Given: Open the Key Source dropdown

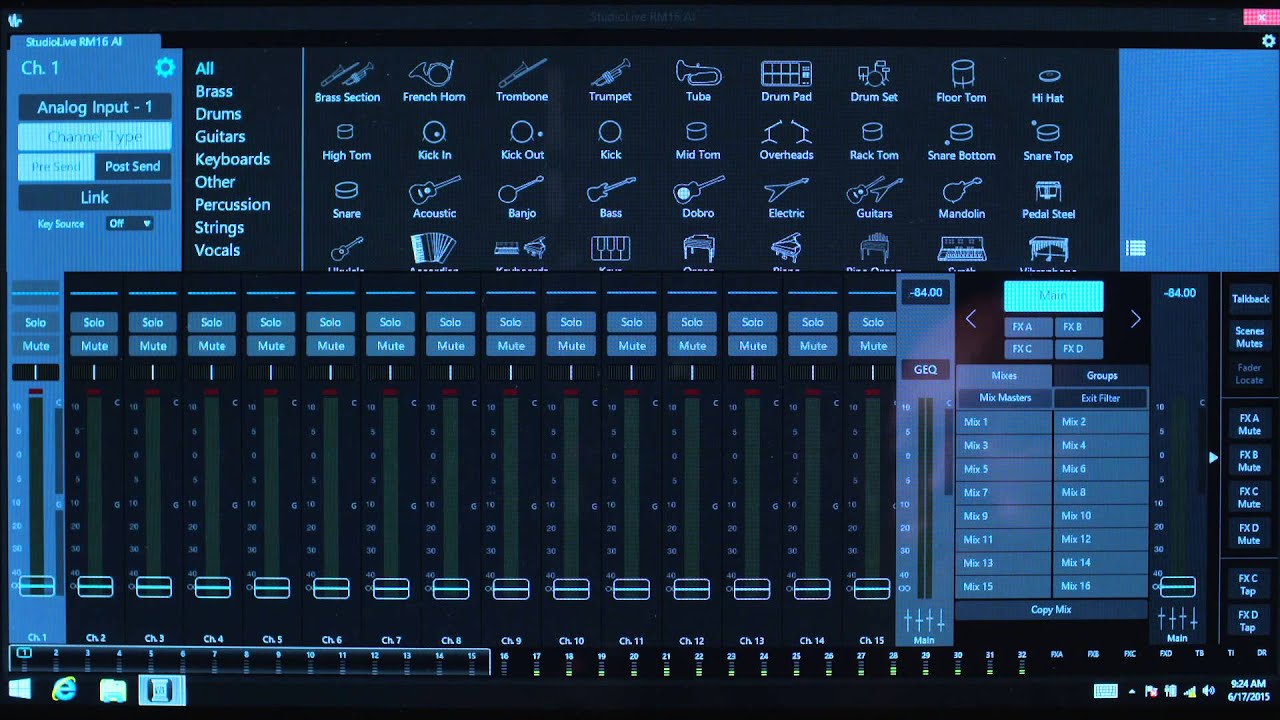Looking at the screenshot, I should click(130, 224).
